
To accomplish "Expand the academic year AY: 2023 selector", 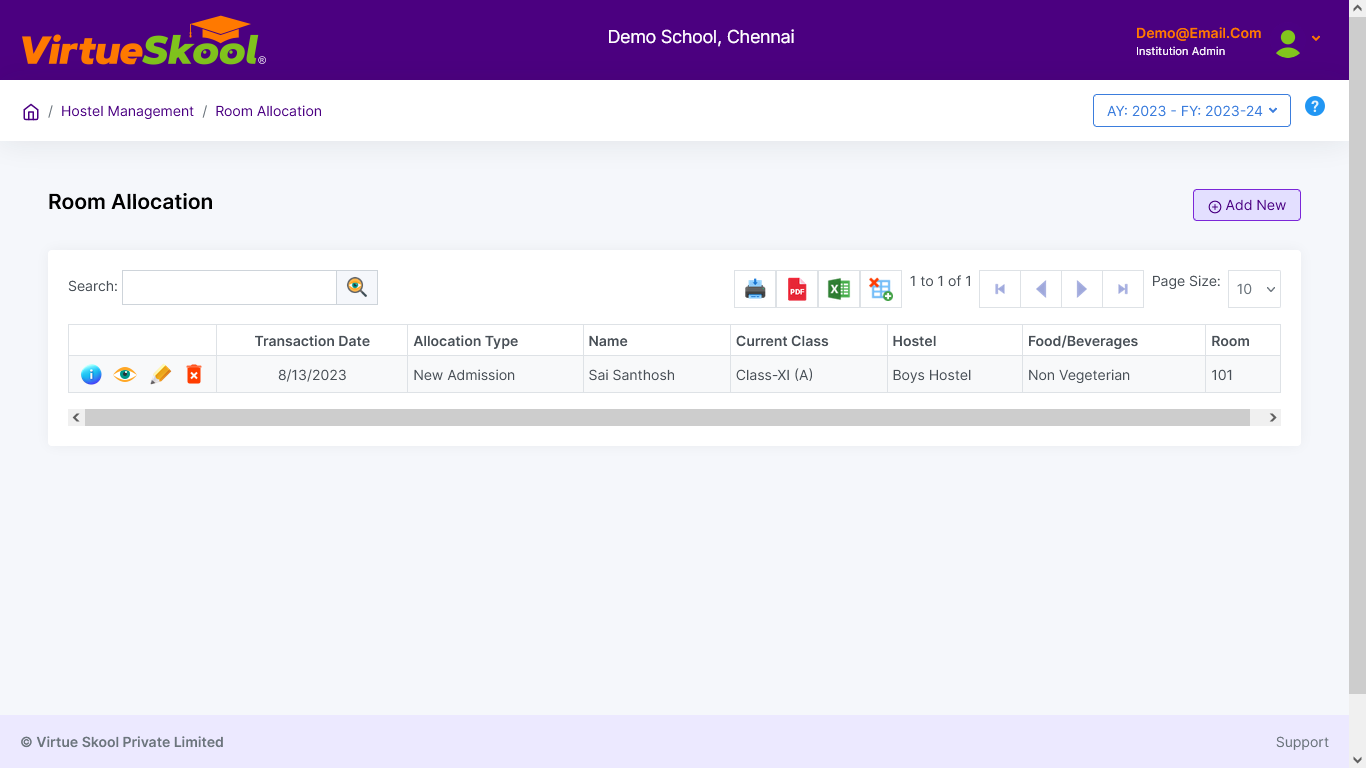I will (1191, 111).
